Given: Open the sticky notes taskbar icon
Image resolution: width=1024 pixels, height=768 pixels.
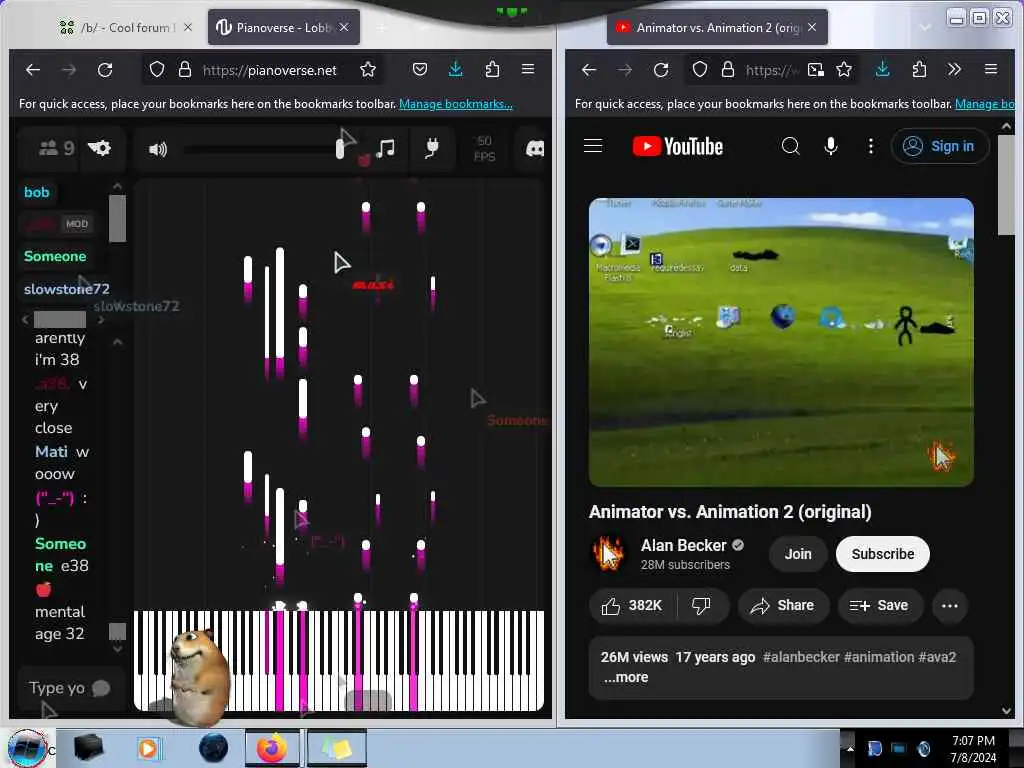Looking at the screenshot, I should coord(337,748).
